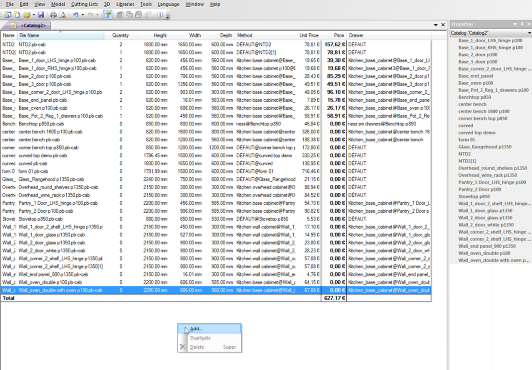Select the Stovetop p850.pb-cab row

click(x=216, y=219)
